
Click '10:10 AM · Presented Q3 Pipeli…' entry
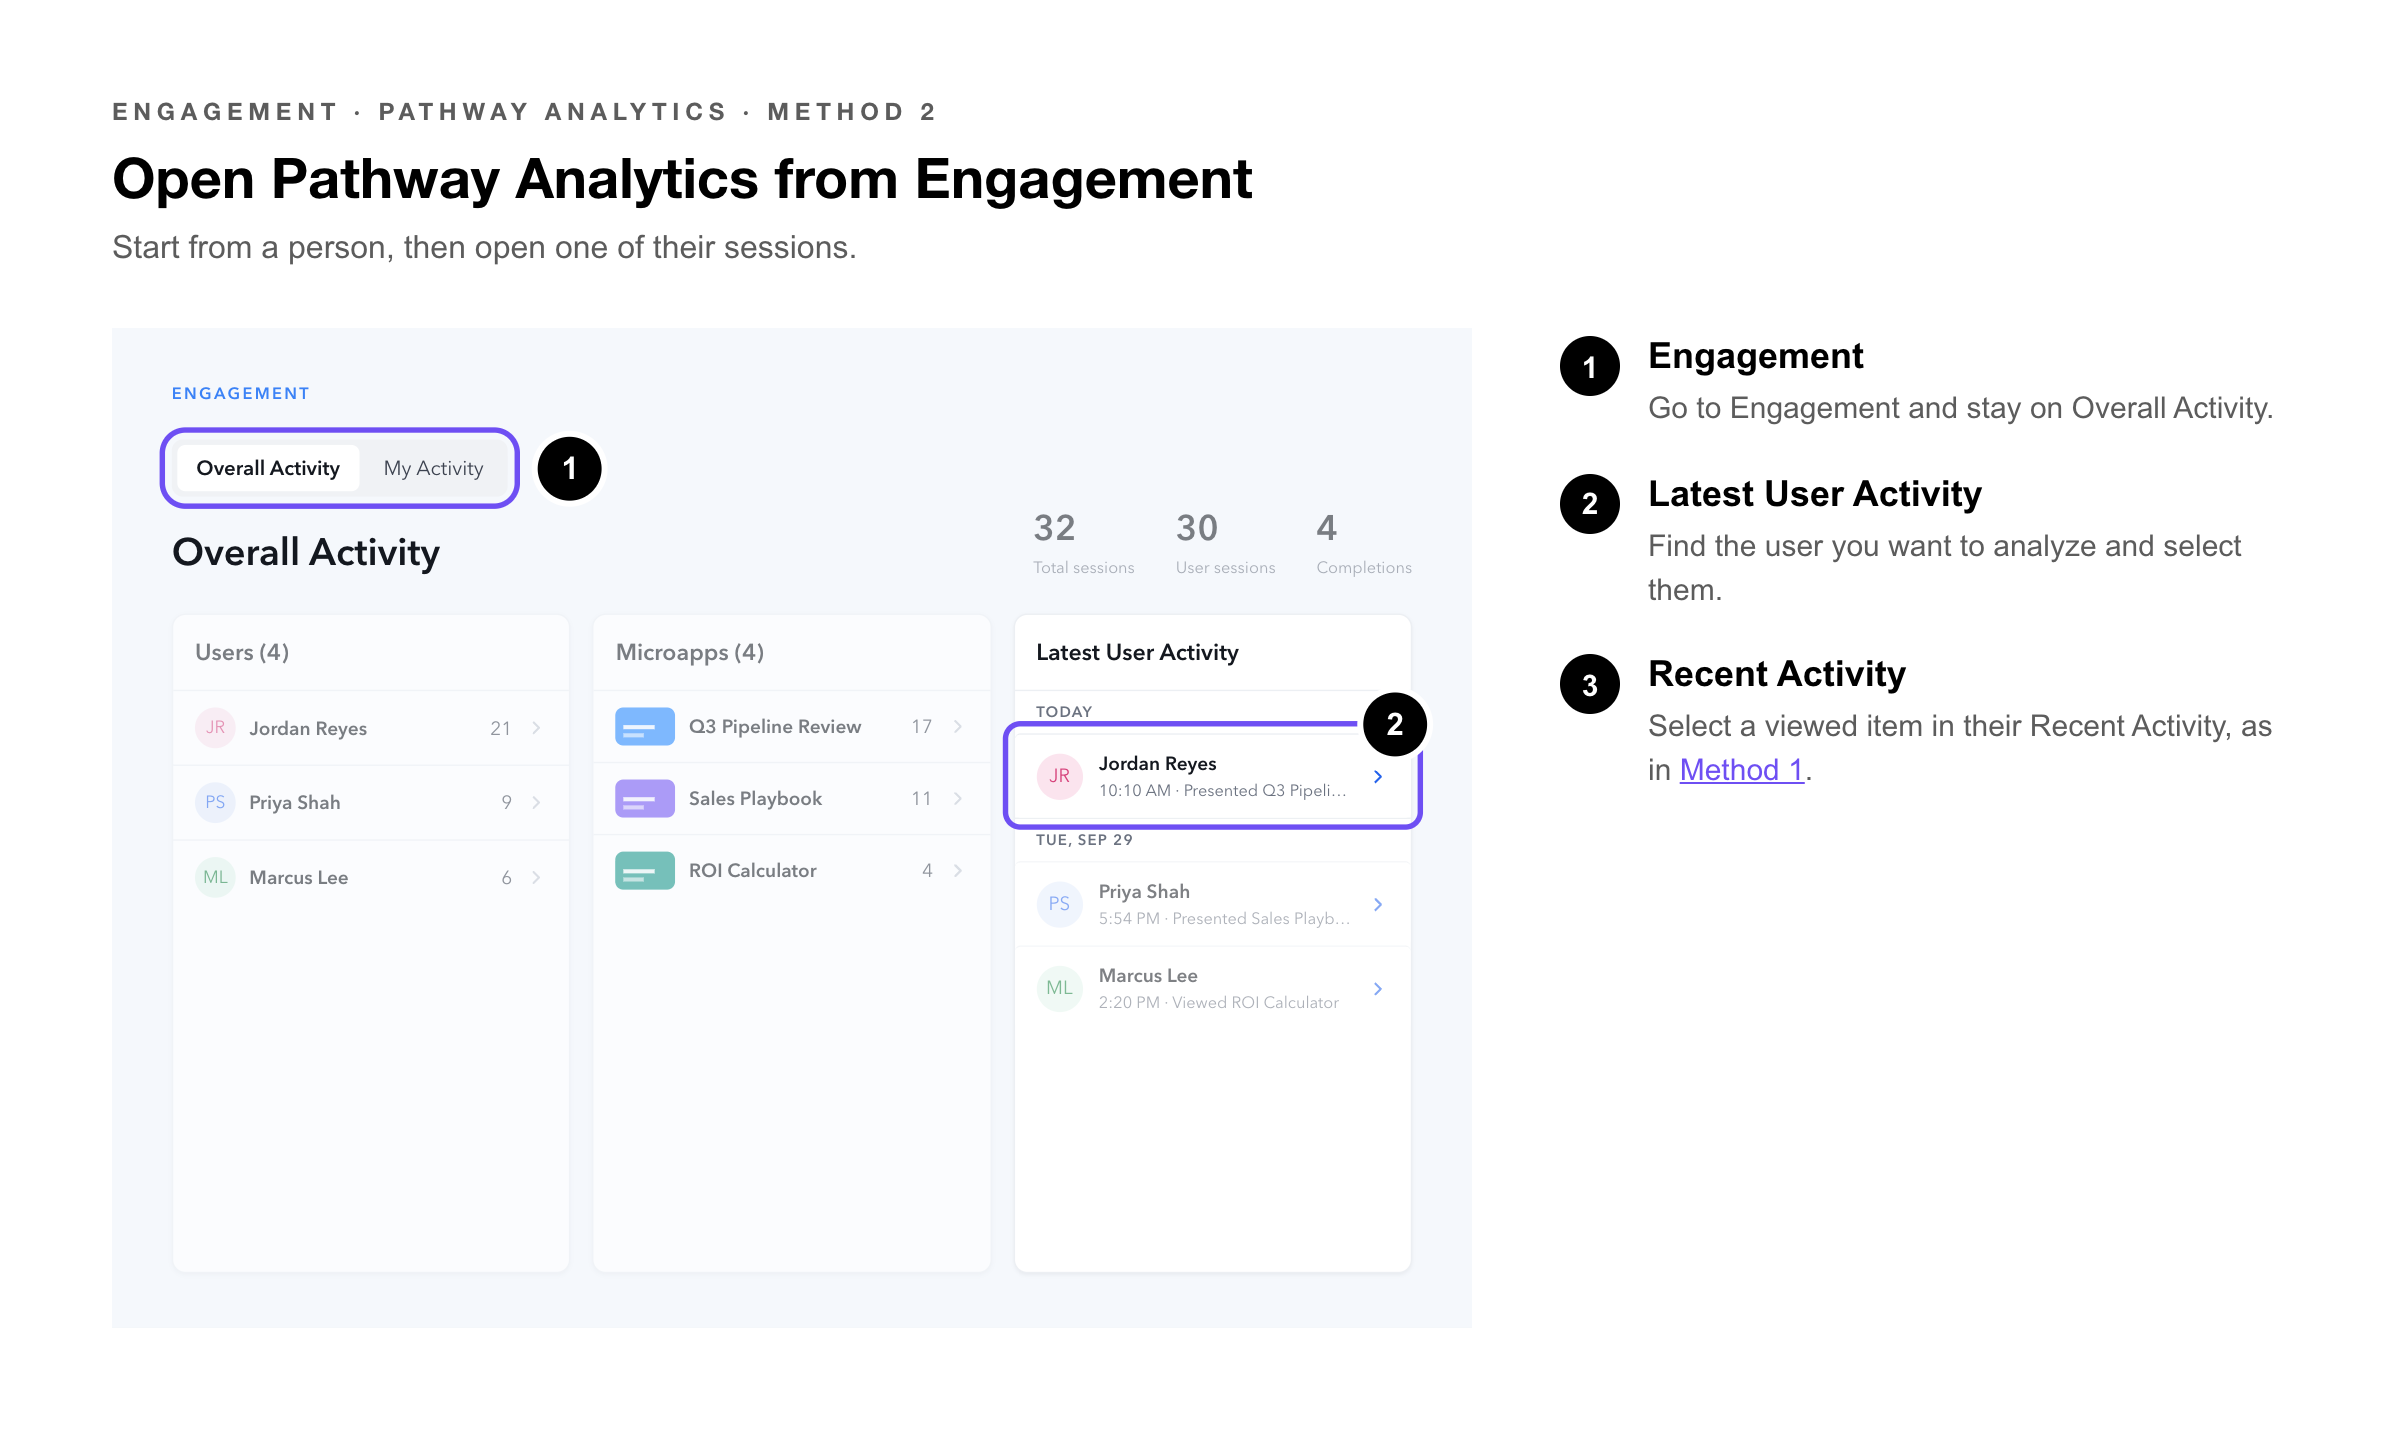[x=1223, y=790]
